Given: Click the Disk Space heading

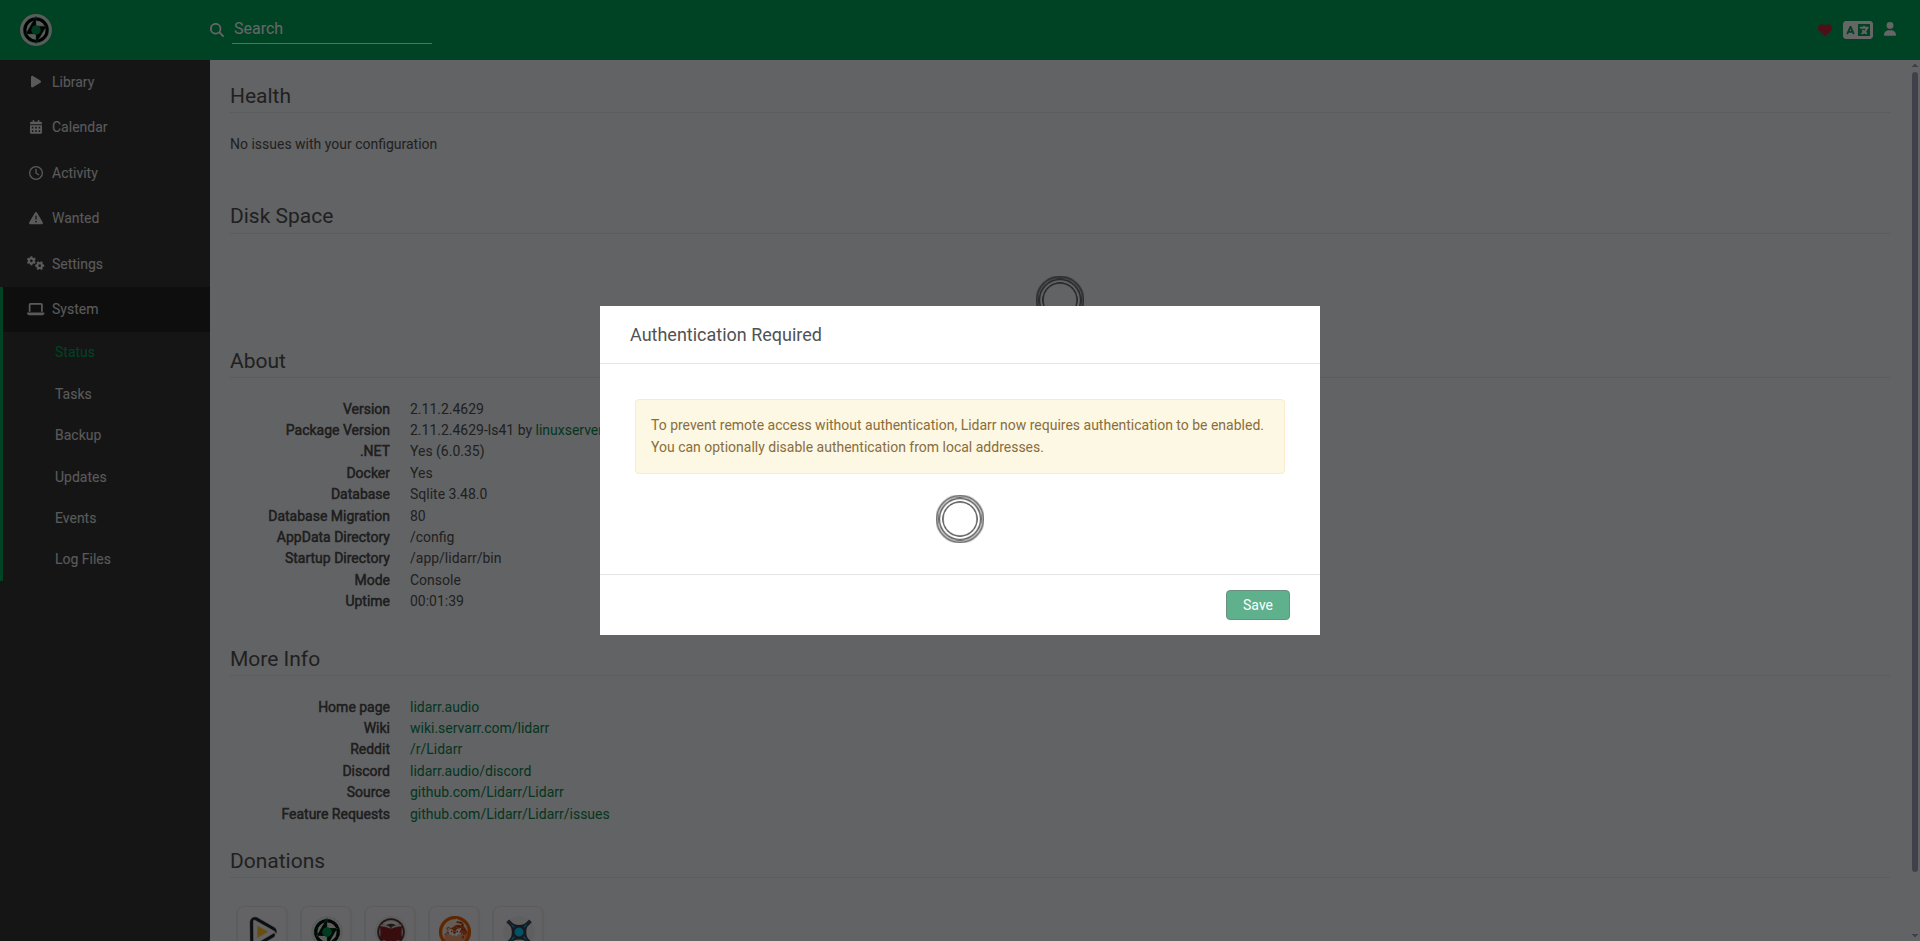Looking at the screenshot, I should click(x=281, y=216).
